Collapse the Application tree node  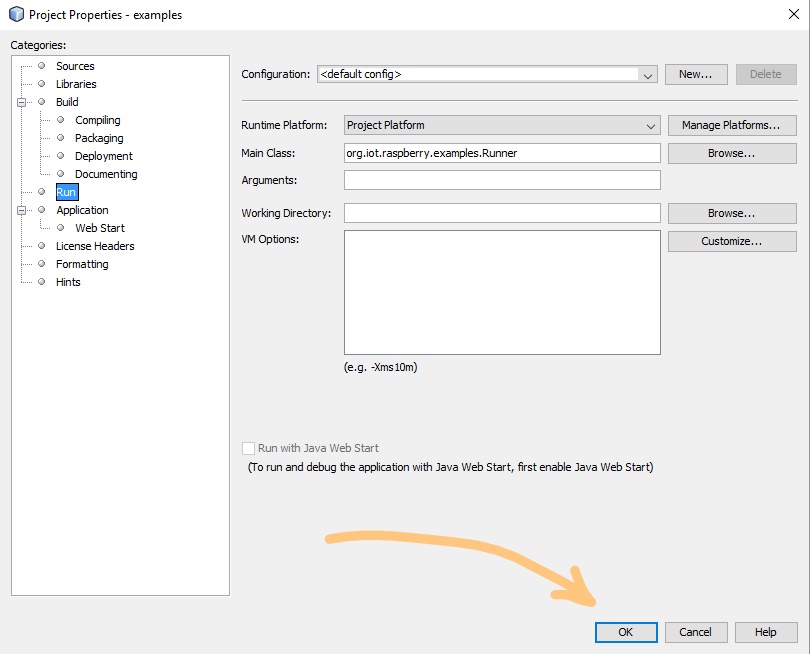[x=21, y=210]
